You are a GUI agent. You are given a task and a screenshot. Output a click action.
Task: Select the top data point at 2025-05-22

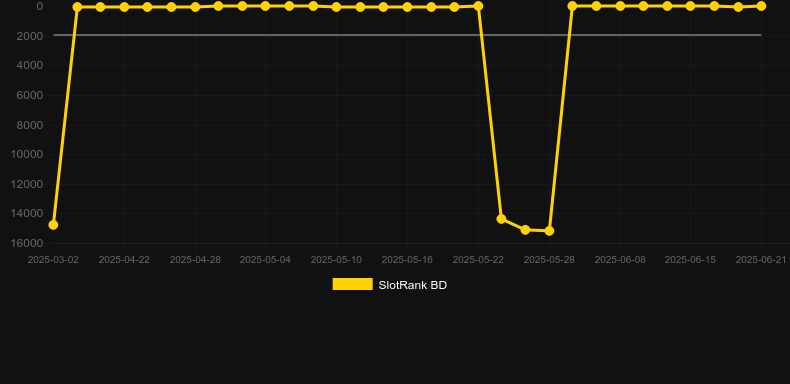478,6
